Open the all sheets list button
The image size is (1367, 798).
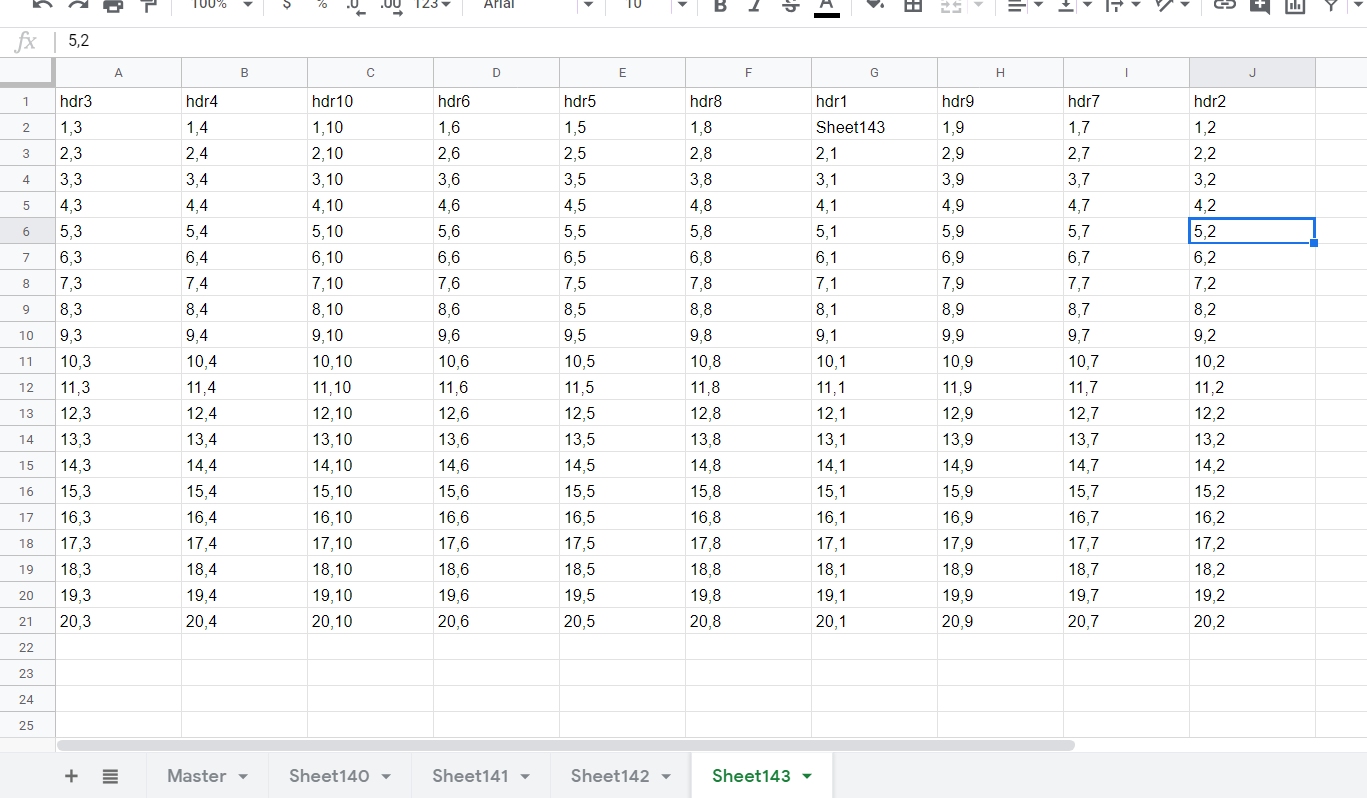coord(110,776)
